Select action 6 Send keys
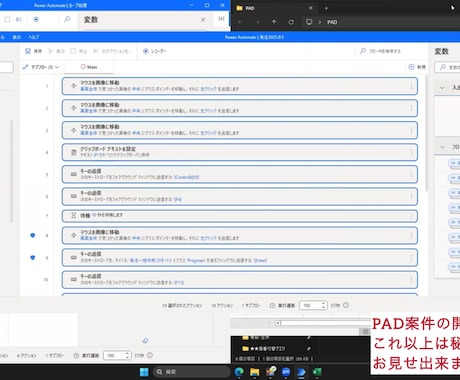The height and width of the screenshot is (380, 460). coord(240,196)
